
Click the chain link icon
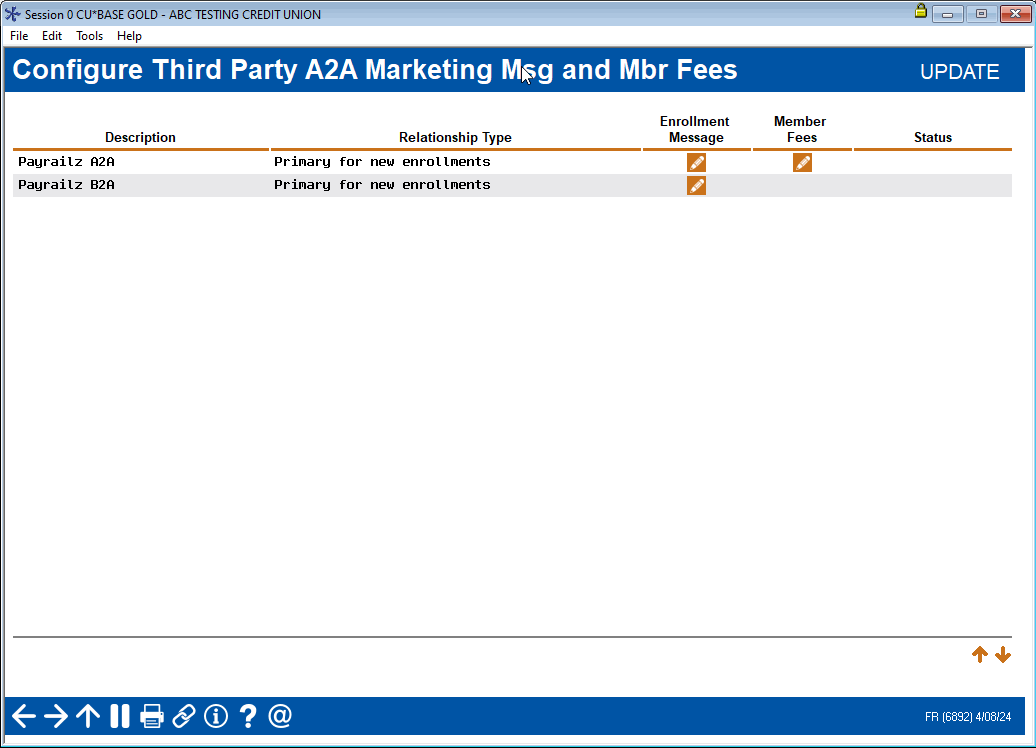(x=184, y=716)
